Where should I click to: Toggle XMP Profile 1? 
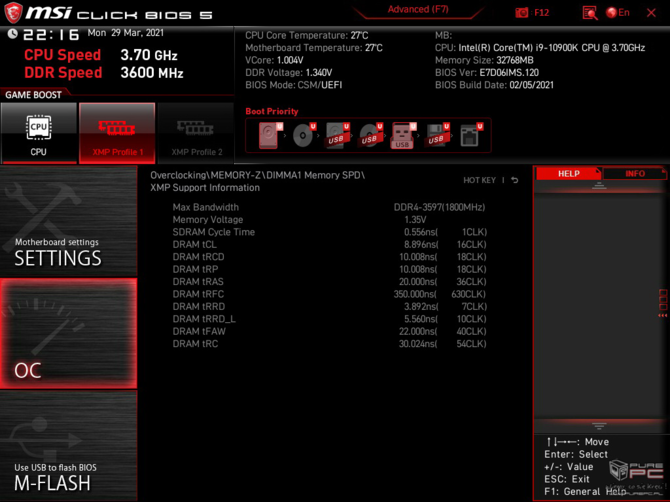[x=117, y=133]
